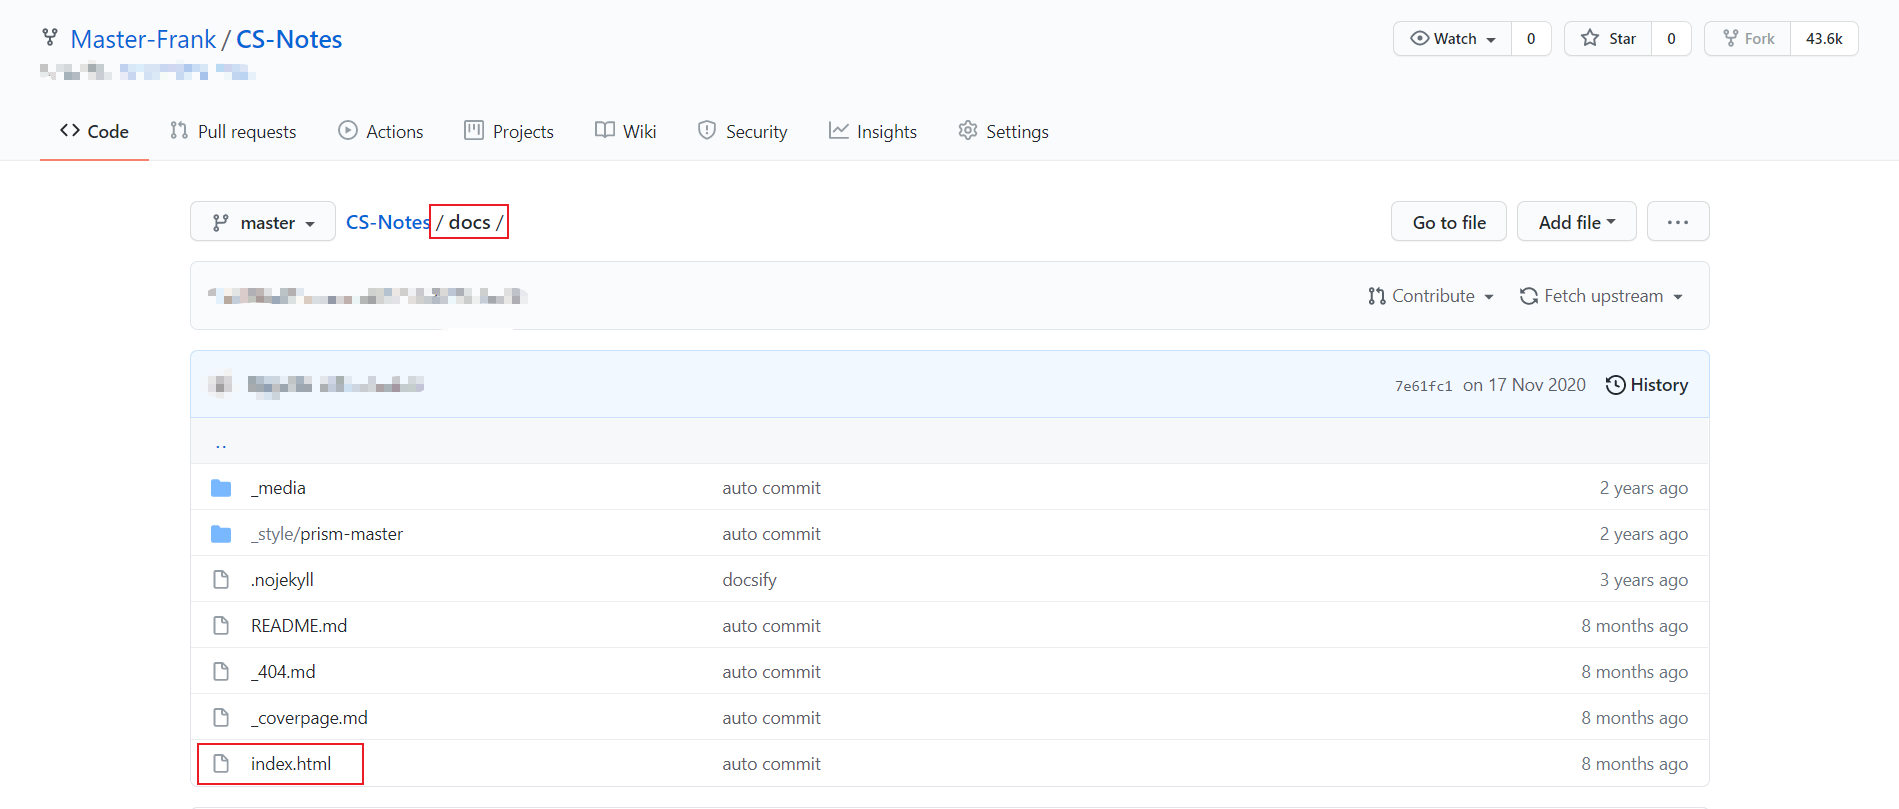Click the Pull requests icon
The image size is (1899, 809).
(x=179, y=130)
